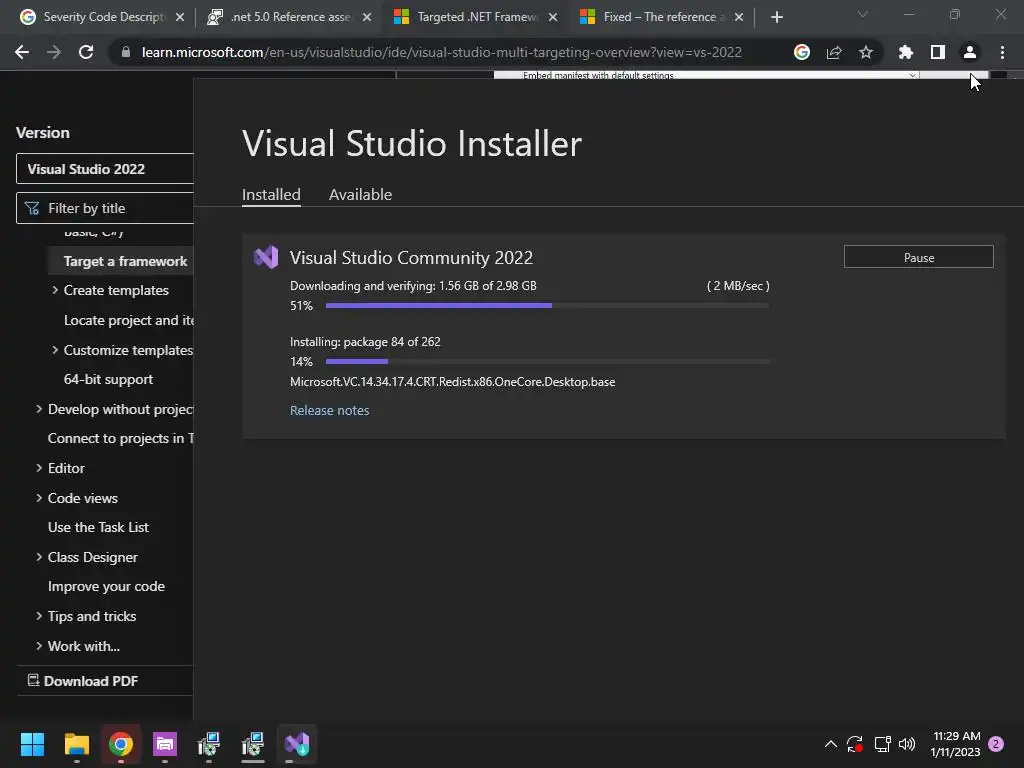
Task: Pause the Visual Studio Community installation
Action: point(918,257)
